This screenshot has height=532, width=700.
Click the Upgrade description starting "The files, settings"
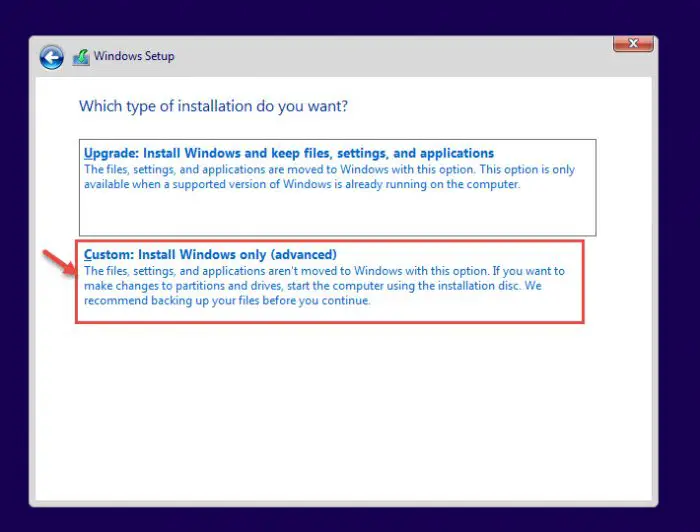[329, 170]
